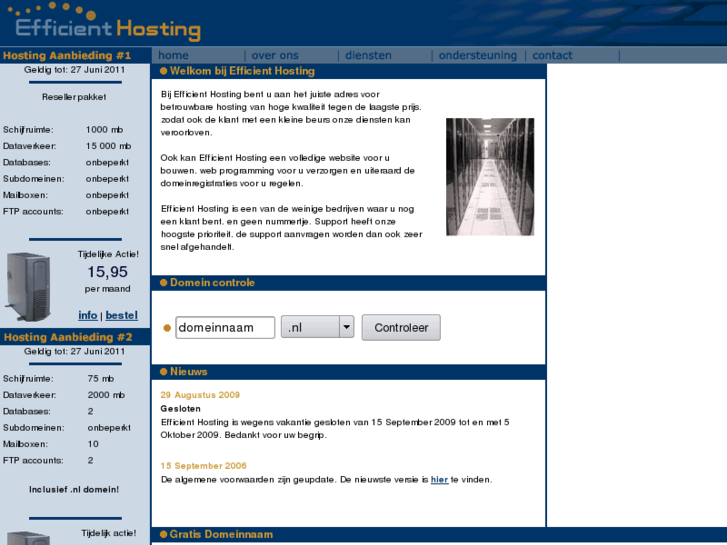Go to the diensten page

(368, 55)
